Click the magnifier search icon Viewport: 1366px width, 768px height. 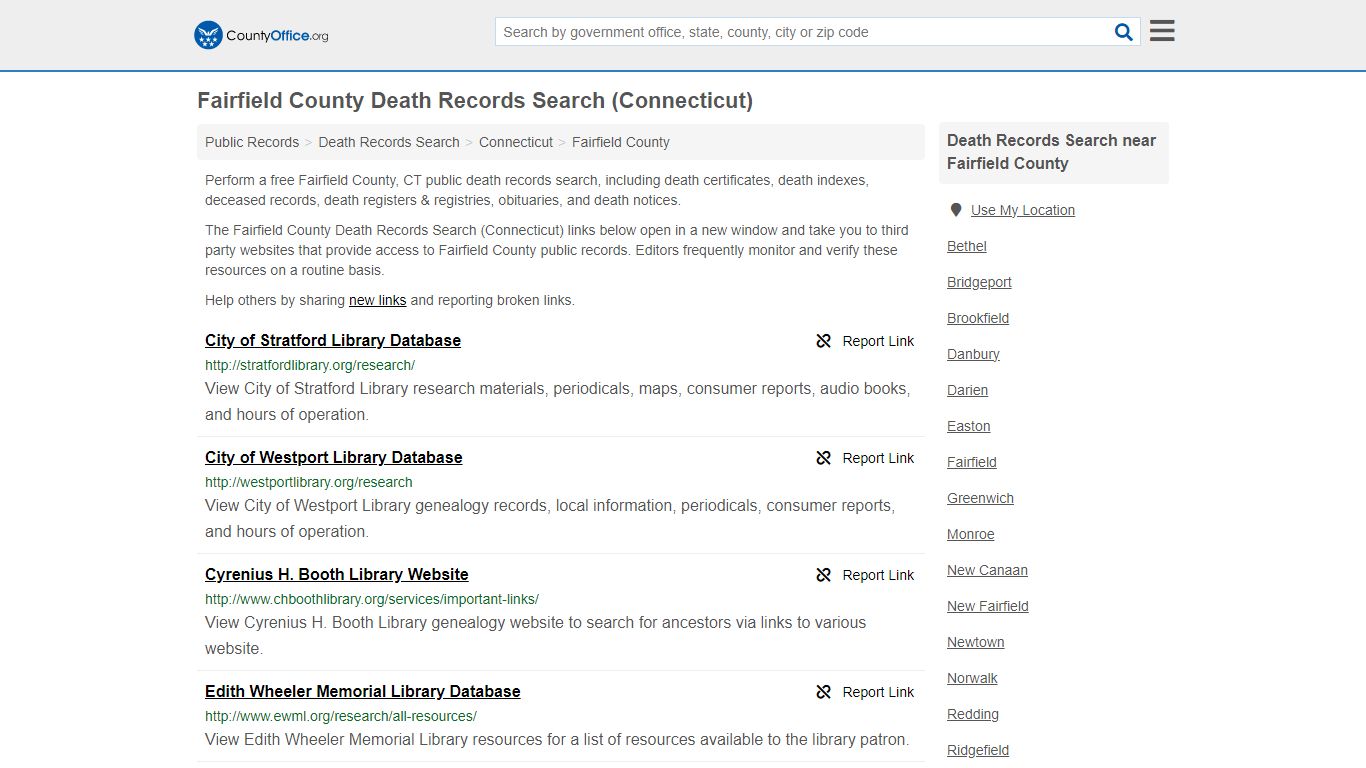coord(1124,32)
